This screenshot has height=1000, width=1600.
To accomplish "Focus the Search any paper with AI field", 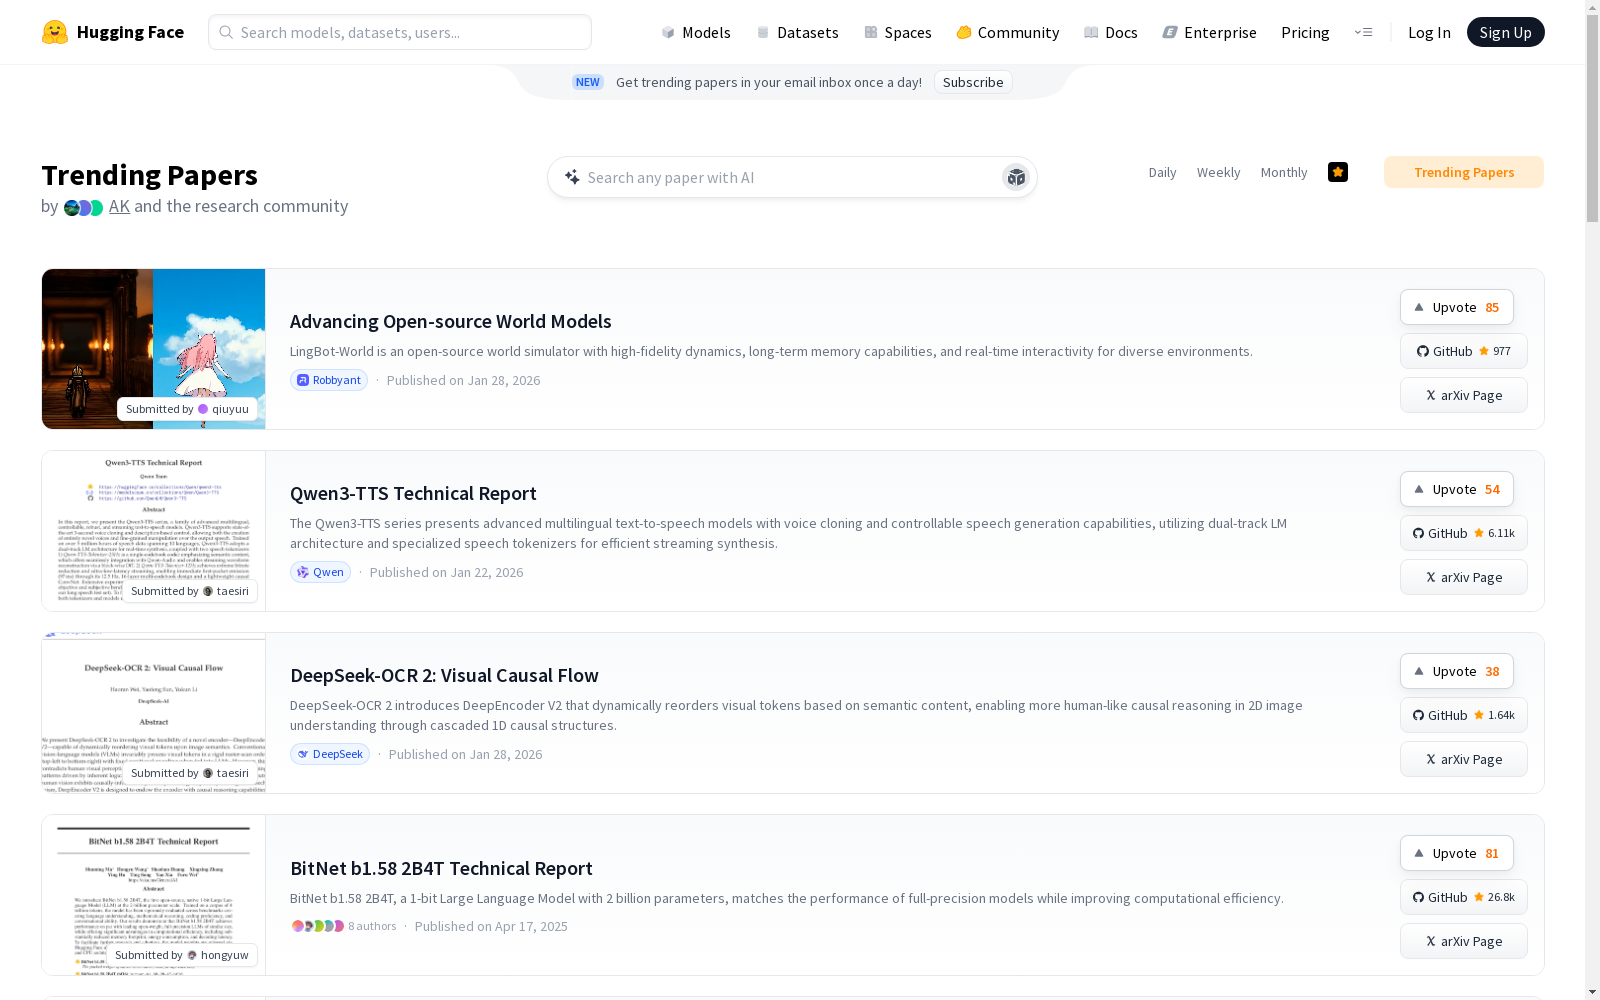I will (791, 177).
